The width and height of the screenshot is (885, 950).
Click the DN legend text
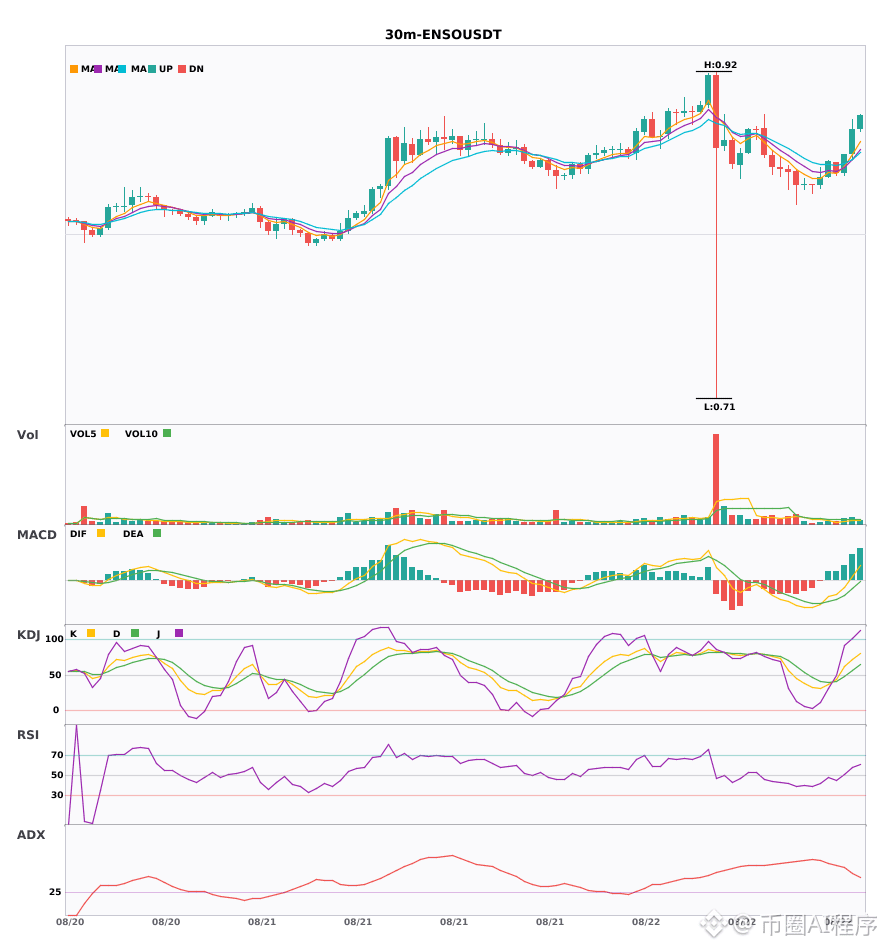pos(196,69)
